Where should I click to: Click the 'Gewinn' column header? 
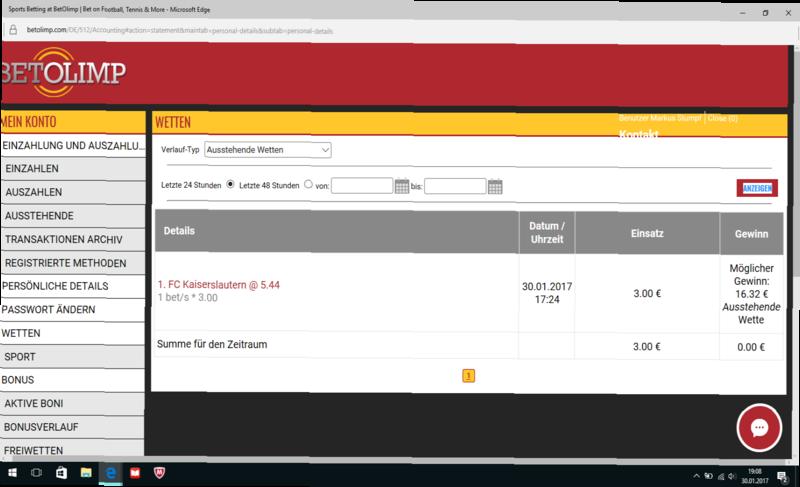click(751, 234)
